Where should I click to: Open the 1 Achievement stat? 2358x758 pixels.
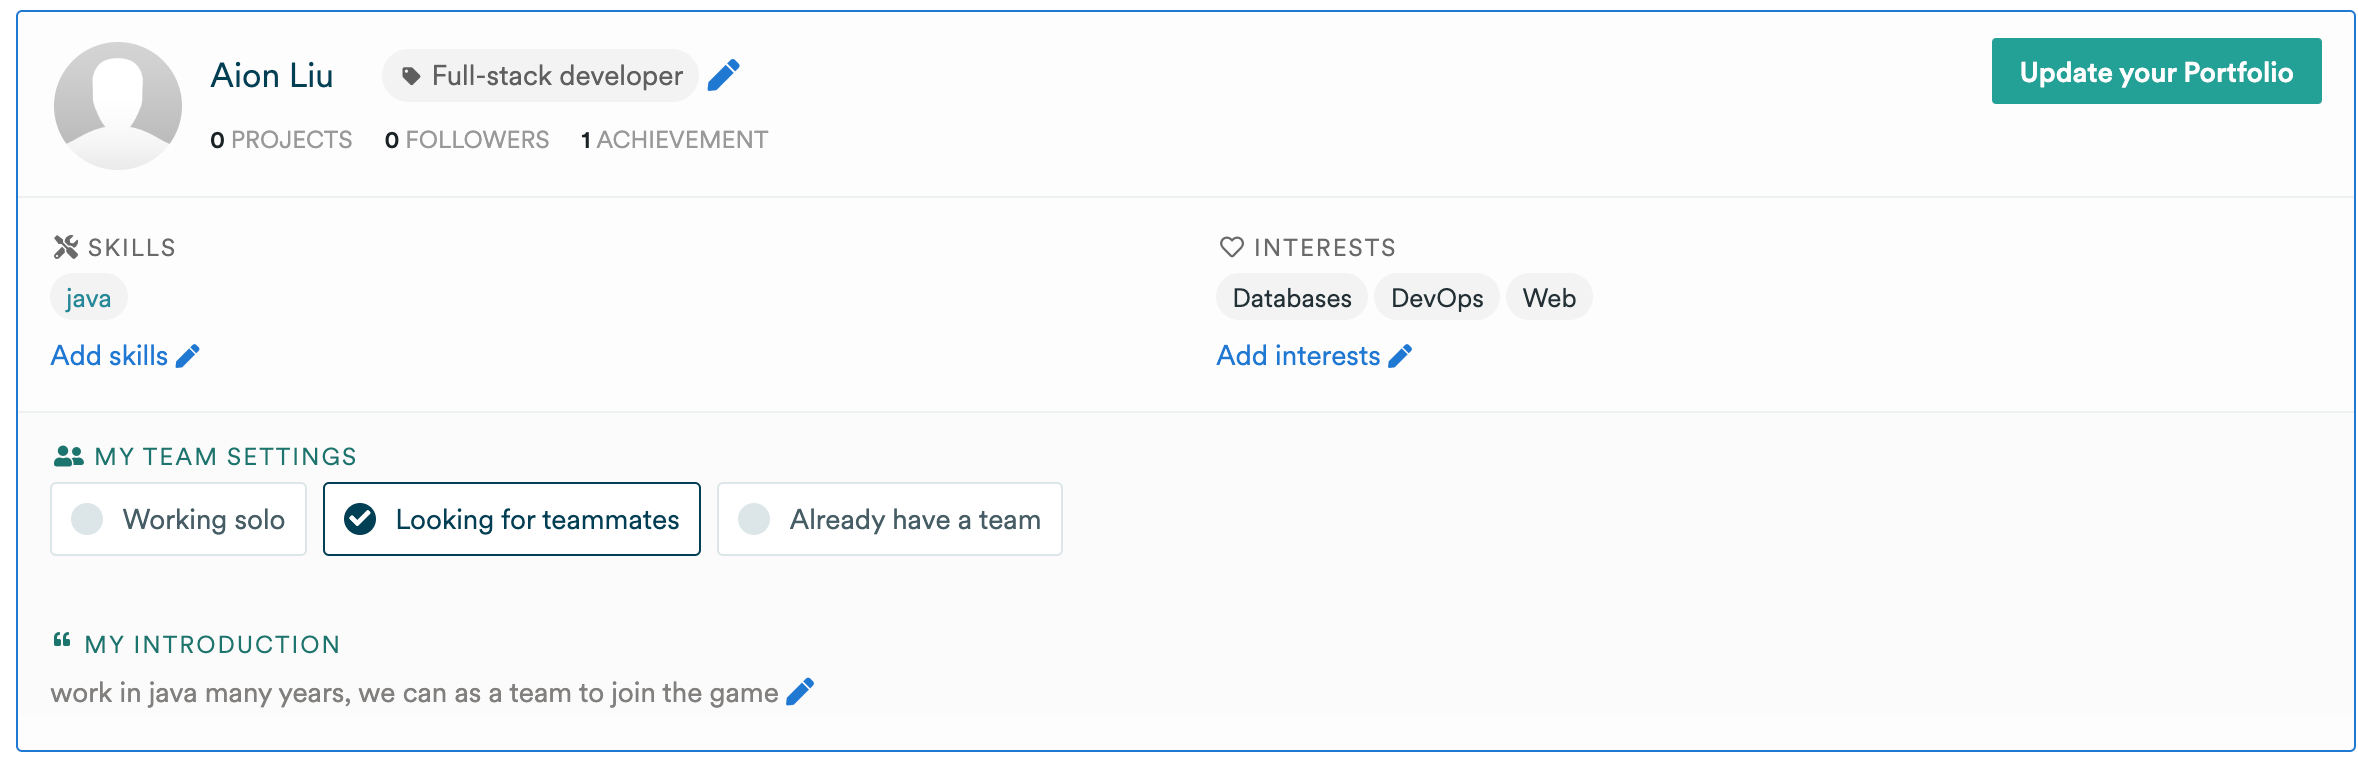pyautogui.click(x=674, y=140)
